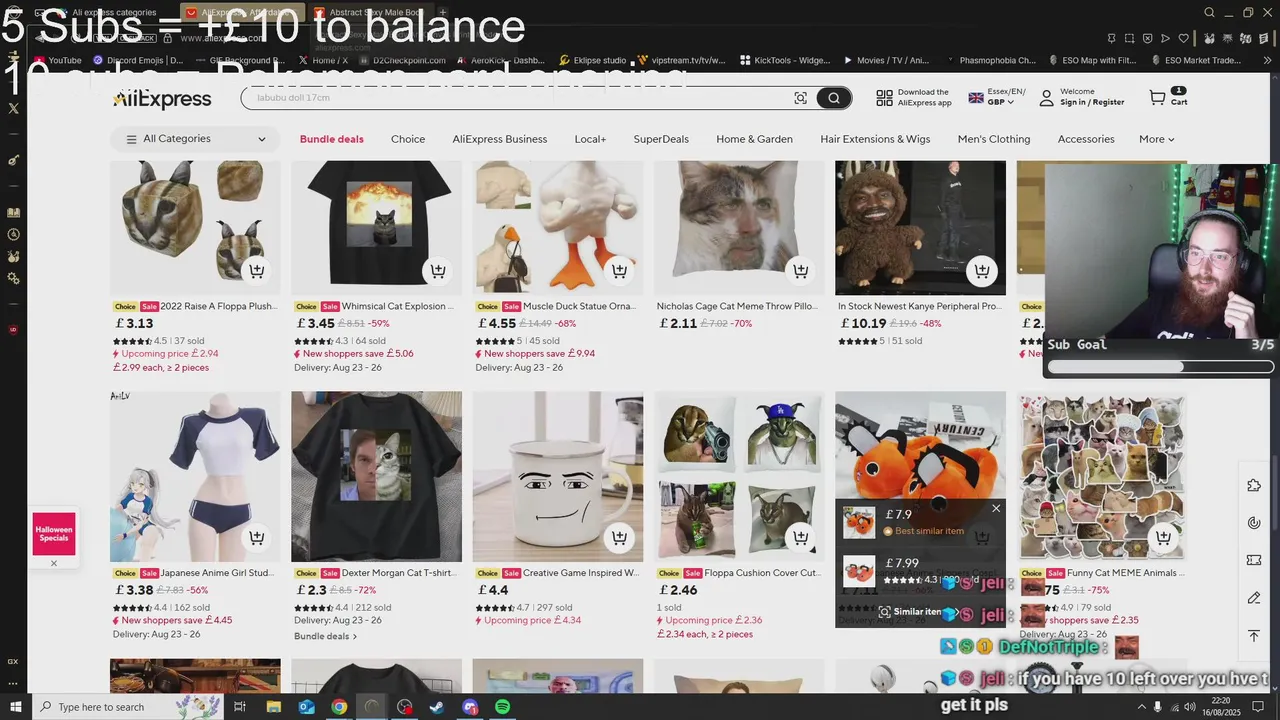Image resolution: width=1280 pixels, height=720 pixels.
Task: Click the Halloween Specials banner
Action: click(x=54, y=532)
